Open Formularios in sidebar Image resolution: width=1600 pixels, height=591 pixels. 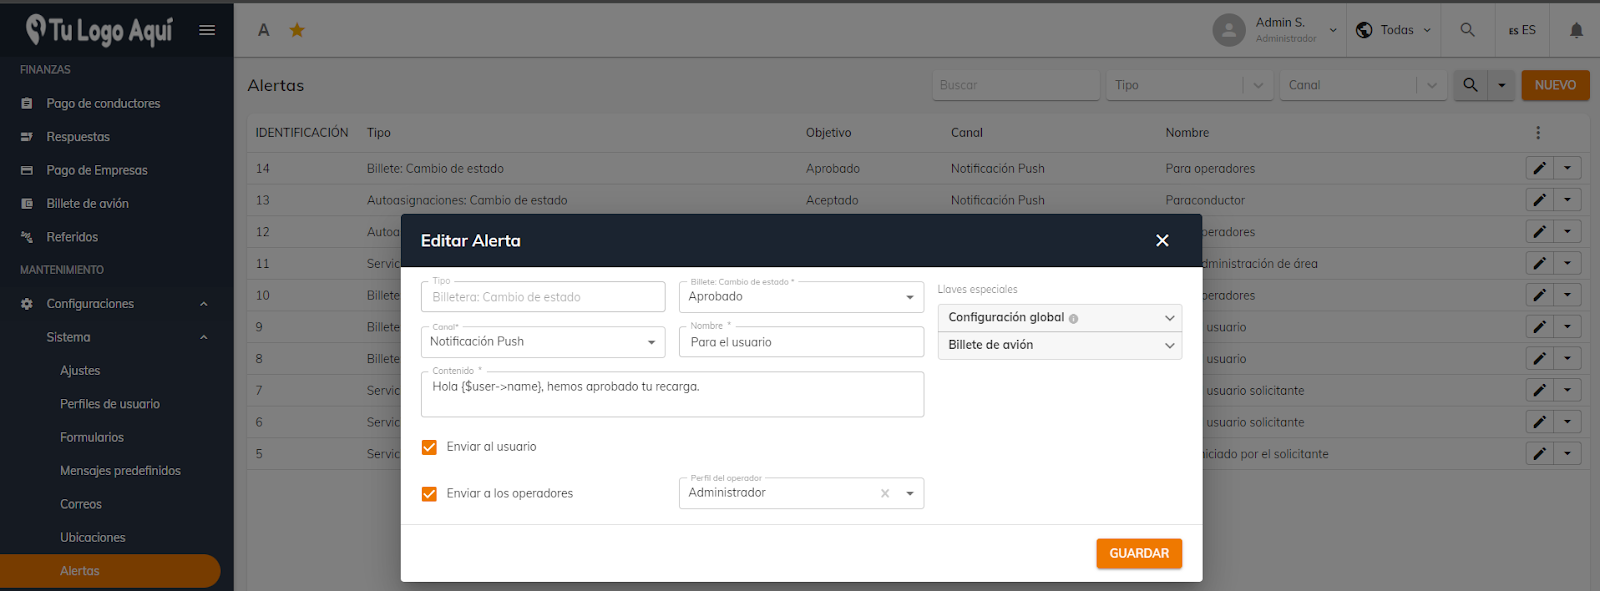click(x=92, y=438)
